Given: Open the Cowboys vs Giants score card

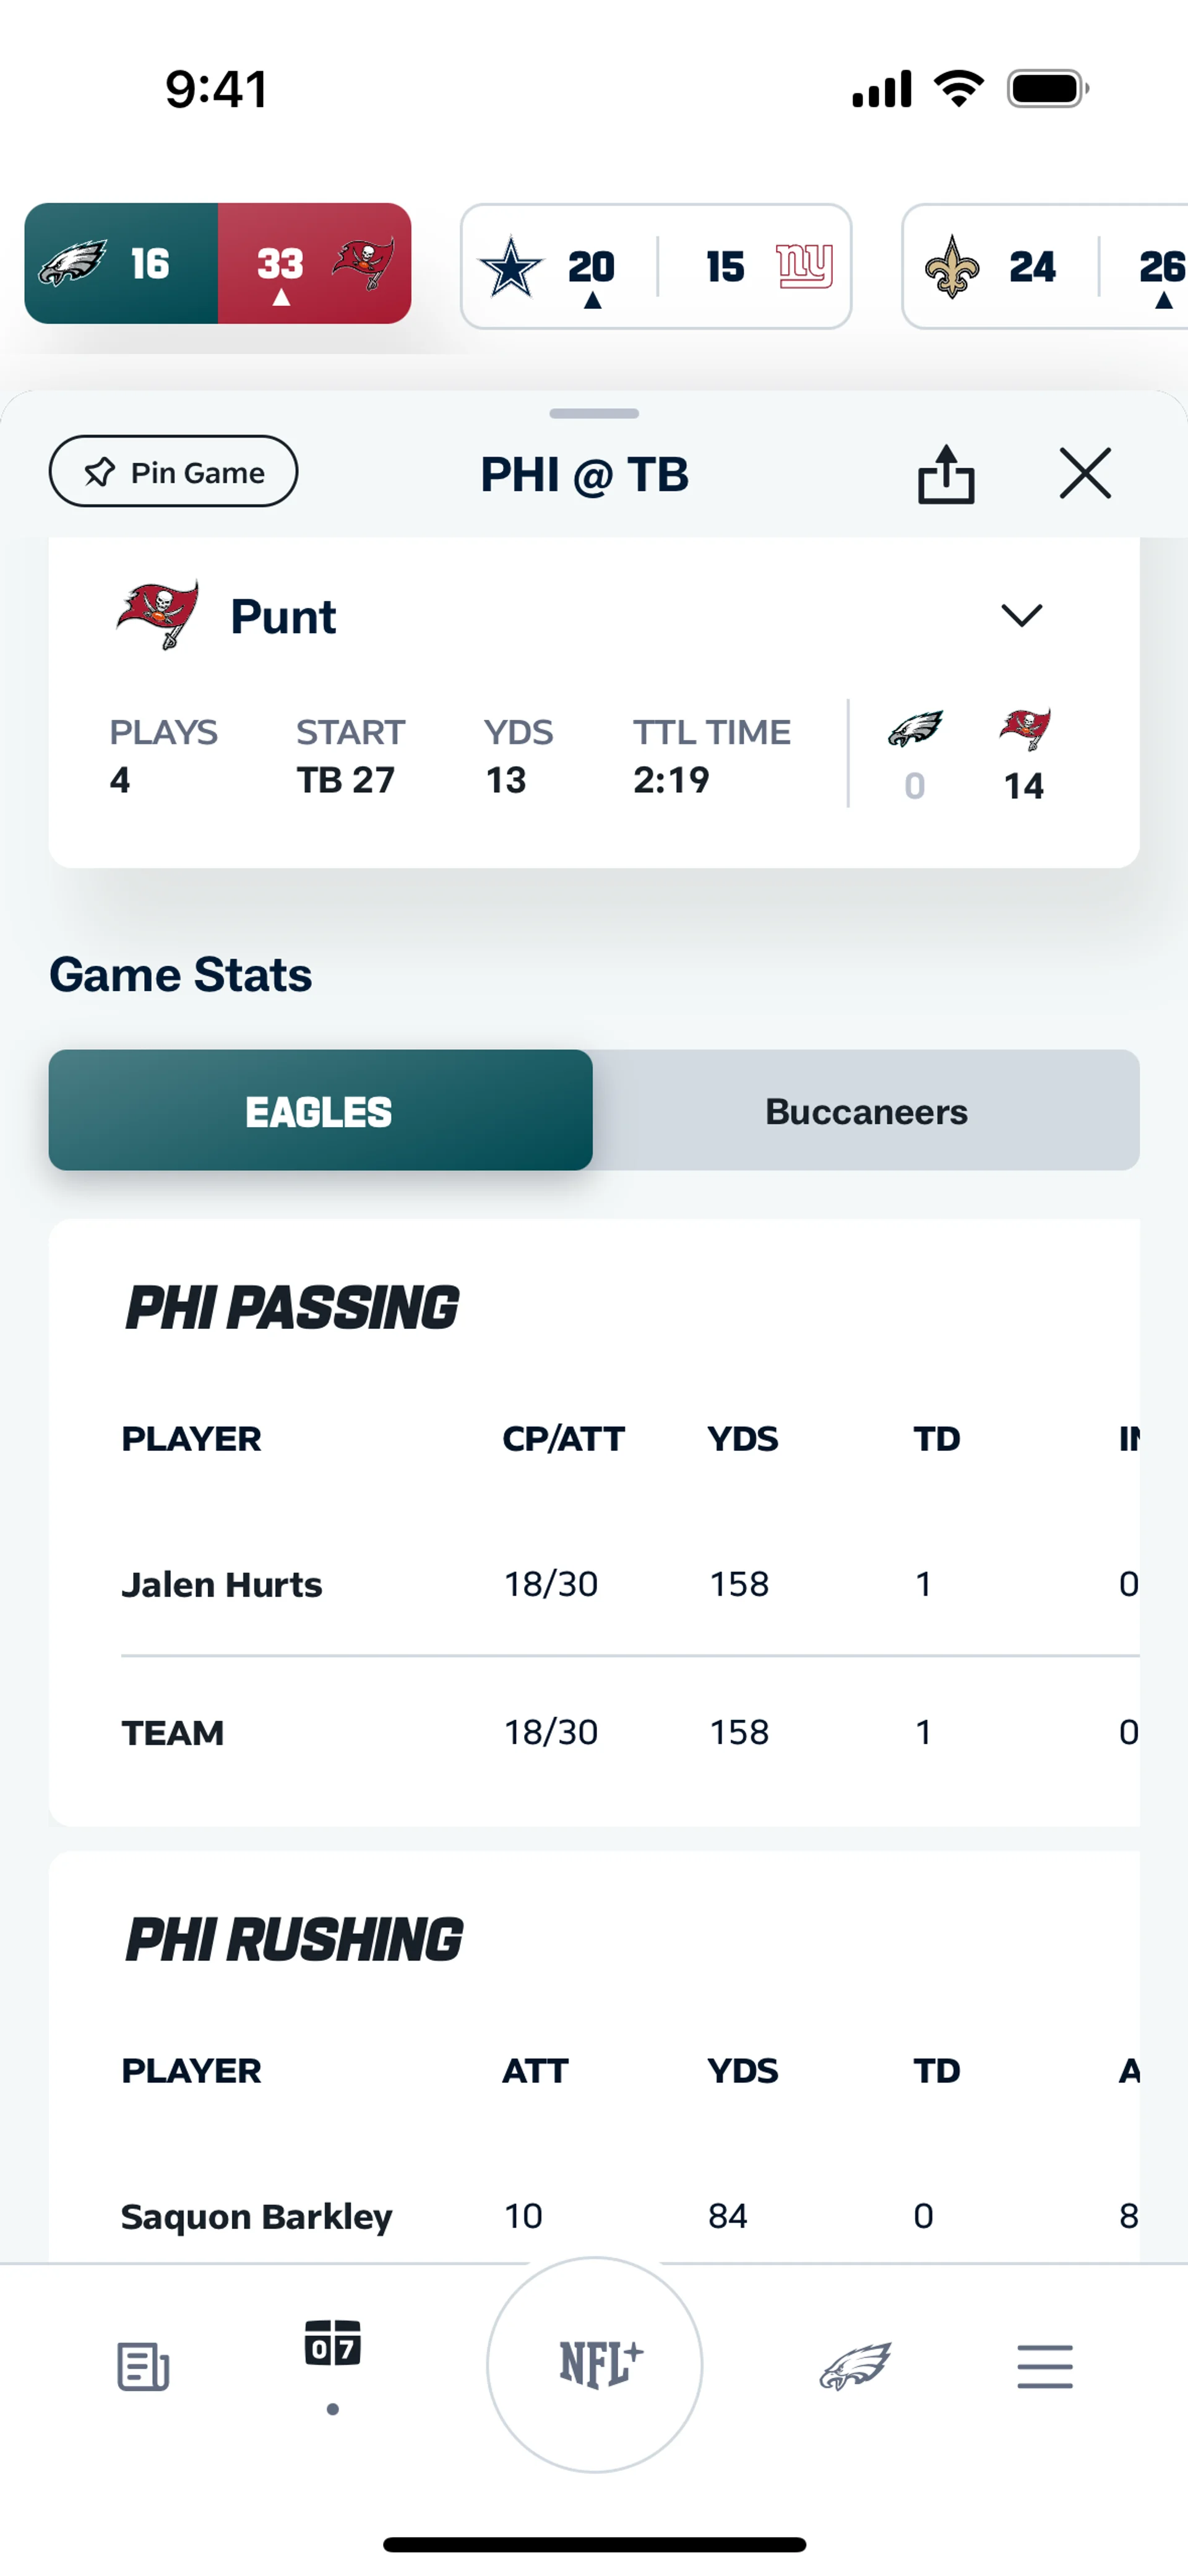Looking at the screenshot, I should click(x=656, y=267).
